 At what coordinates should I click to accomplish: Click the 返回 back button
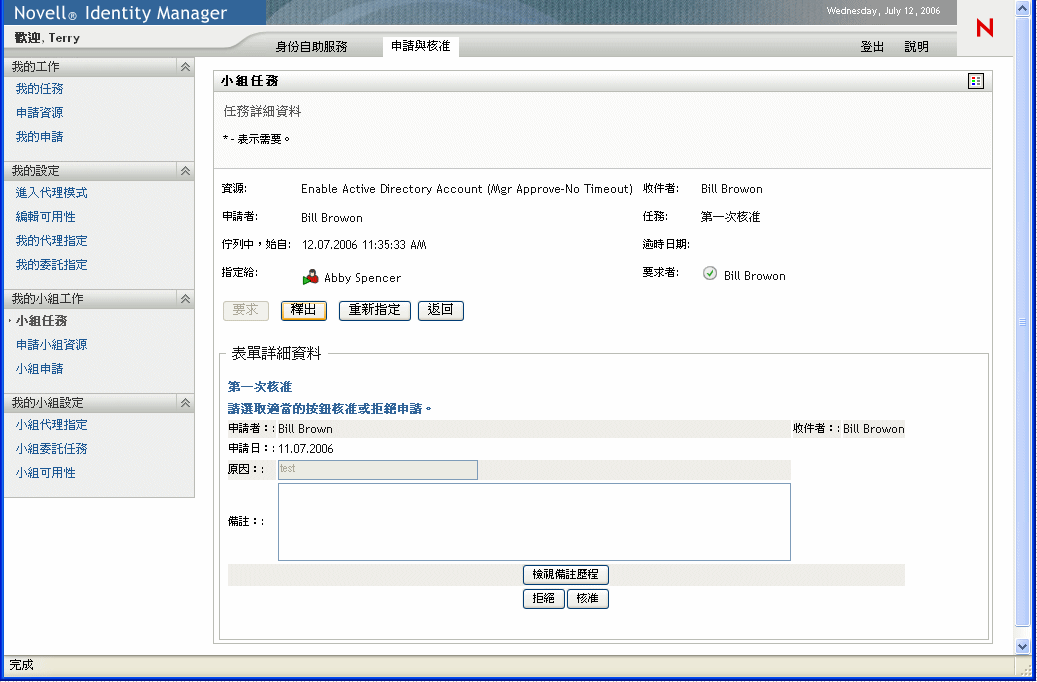441,310
